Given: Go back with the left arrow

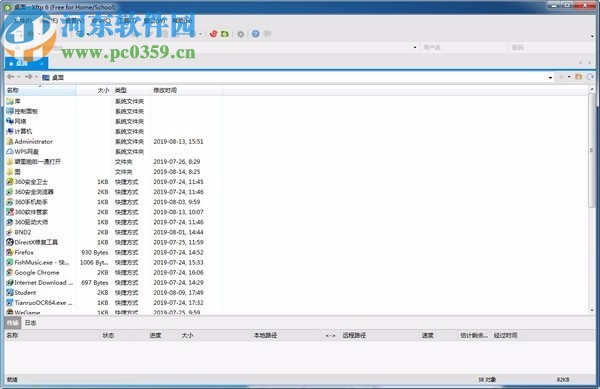Looking at the screenshot, I should click(11, 77).
